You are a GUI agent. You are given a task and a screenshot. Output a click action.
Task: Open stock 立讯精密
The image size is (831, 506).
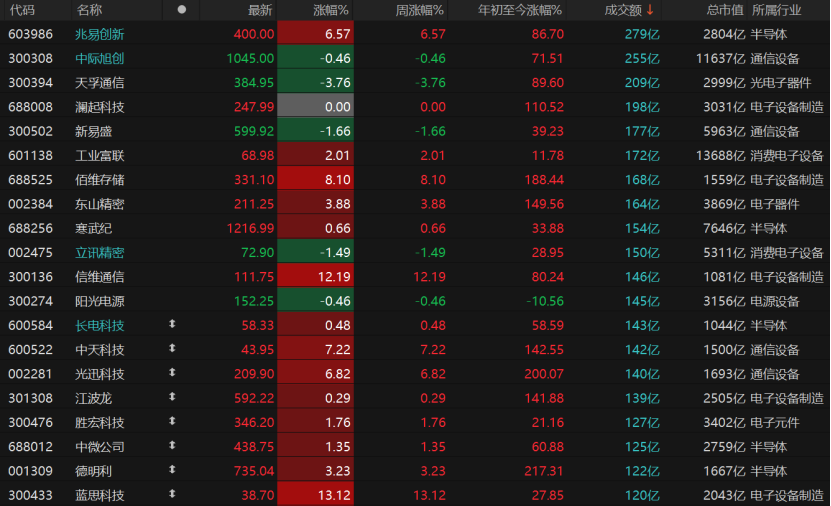[x=100, y=253]
